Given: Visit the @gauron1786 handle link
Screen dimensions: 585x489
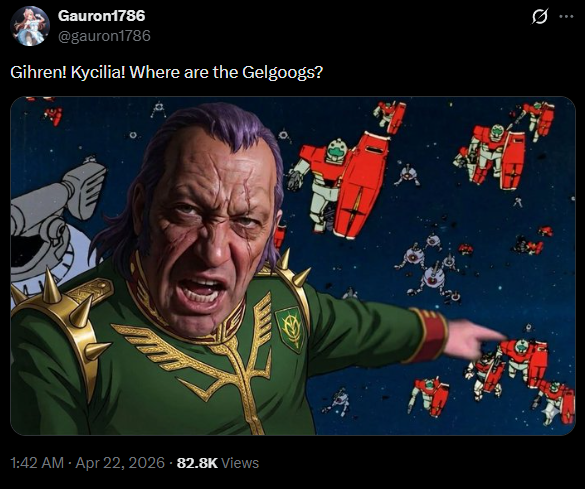Looking at the screenshot, I should [104, 36].
